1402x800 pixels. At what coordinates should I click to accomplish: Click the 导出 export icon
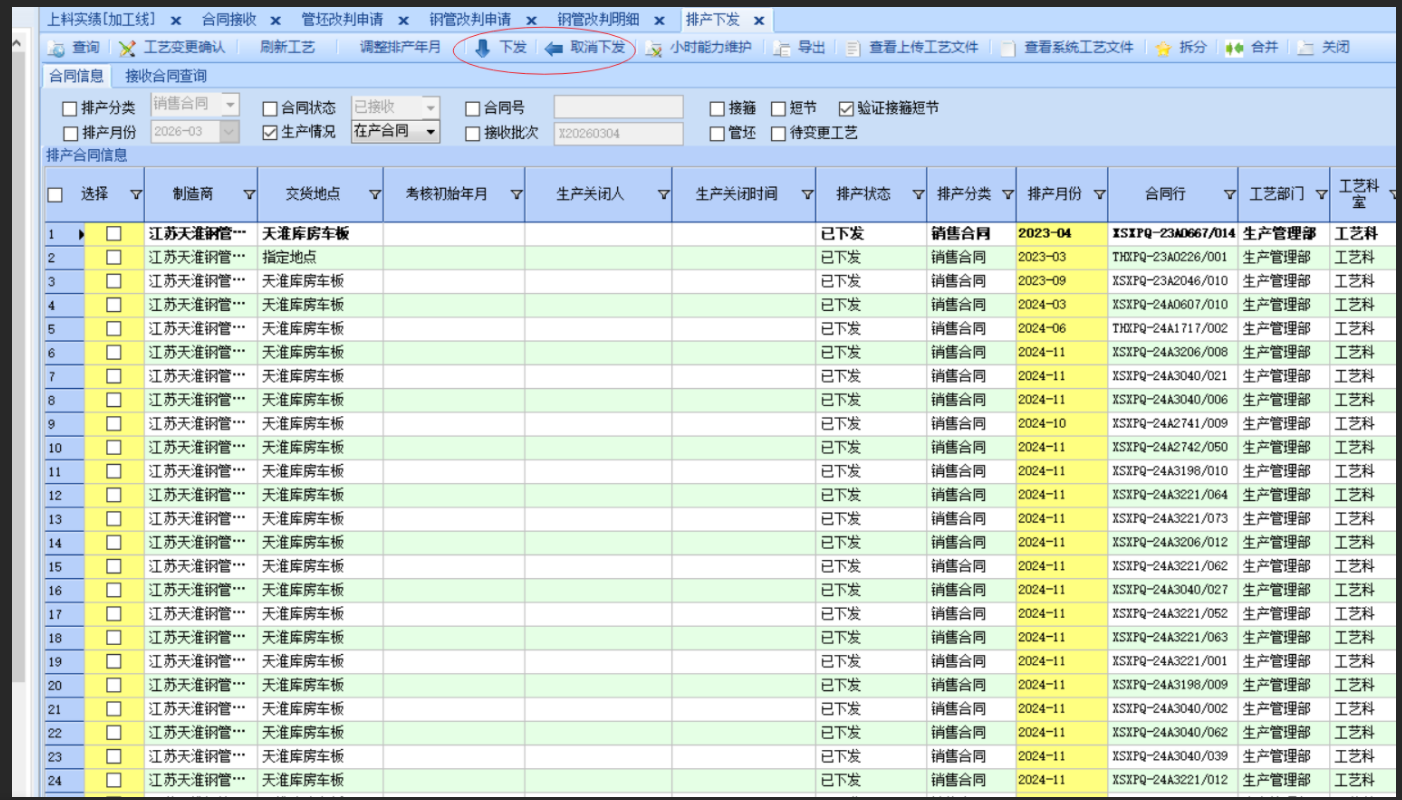coord(782,48)
